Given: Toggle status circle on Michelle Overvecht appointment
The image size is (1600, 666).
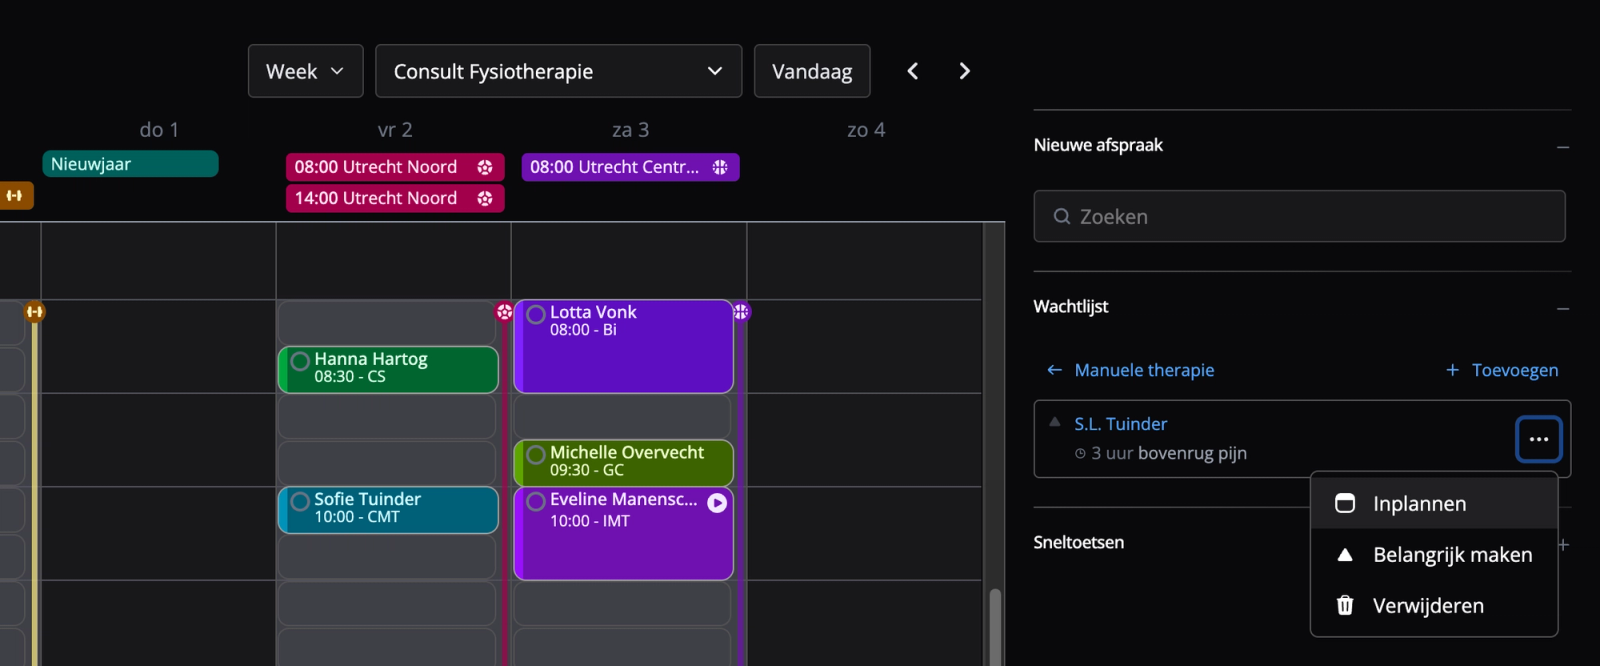Looking at the screenshot, I should [x=536, y=455].
